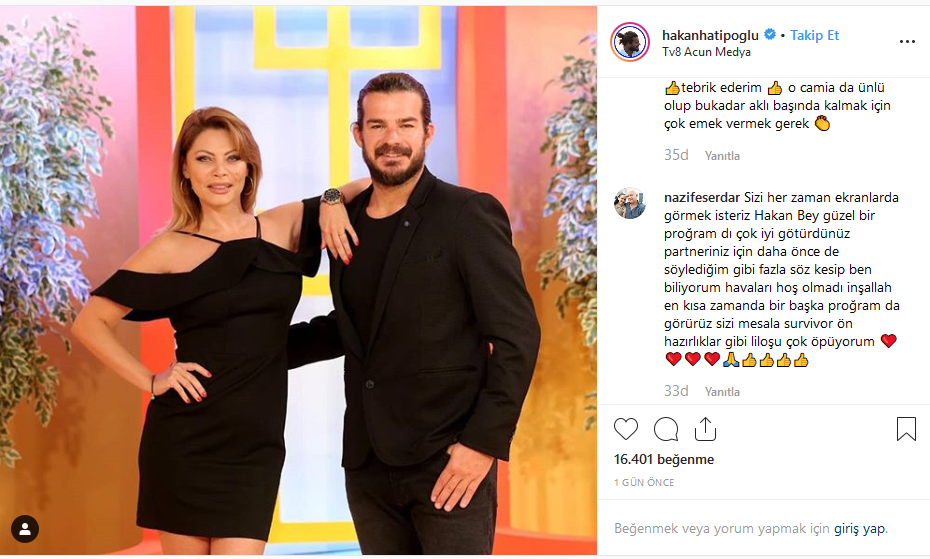Open comments with the speech bubble icon
Screen dimensions: 930x559
(666, 428)
